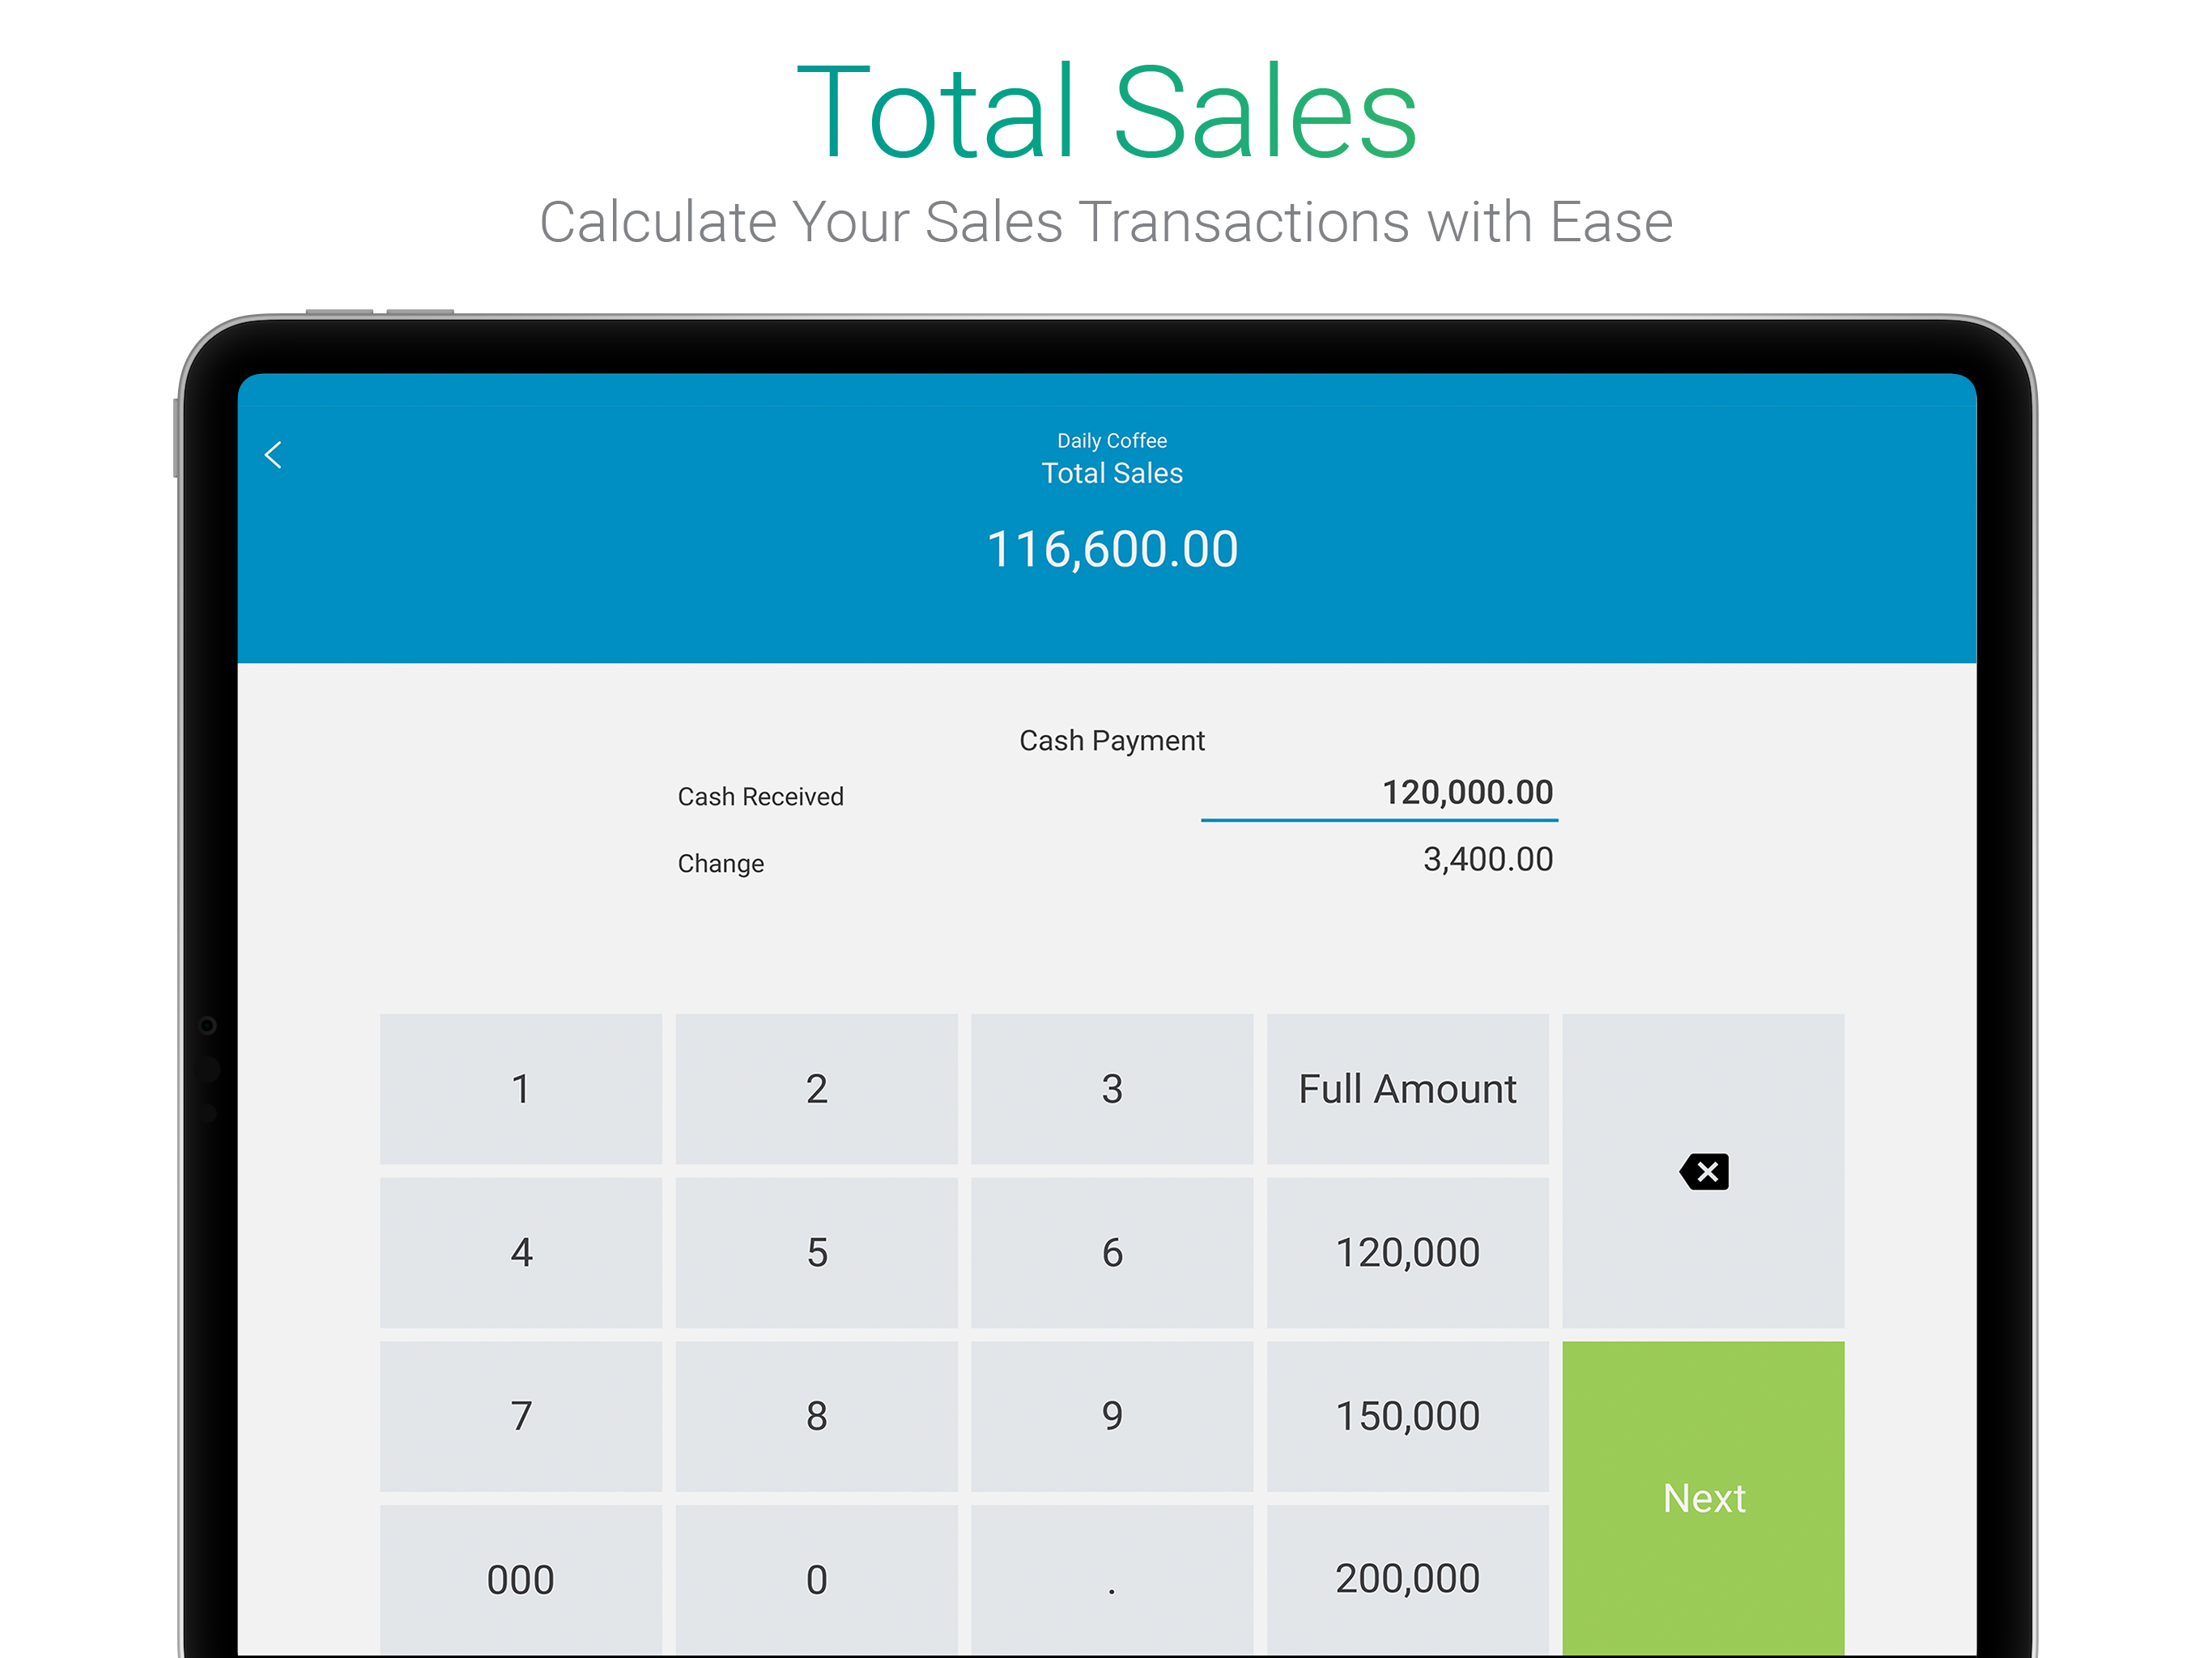Select the Full Amount quick option

[x=1407, y=1089]
